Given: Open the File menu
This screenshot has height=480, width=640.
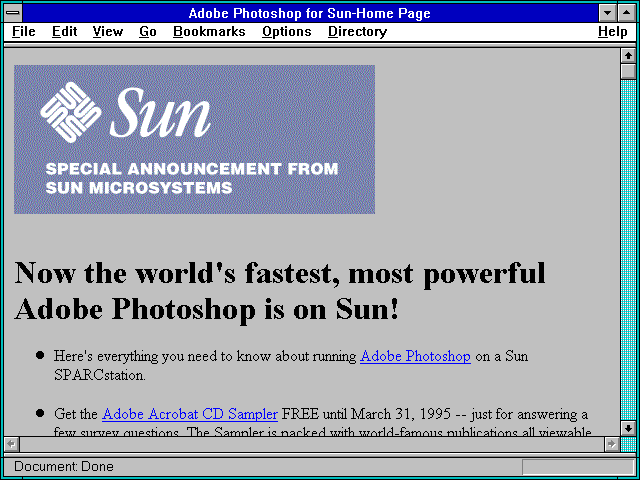Looking at the screenshot, I should pos(24,32).
